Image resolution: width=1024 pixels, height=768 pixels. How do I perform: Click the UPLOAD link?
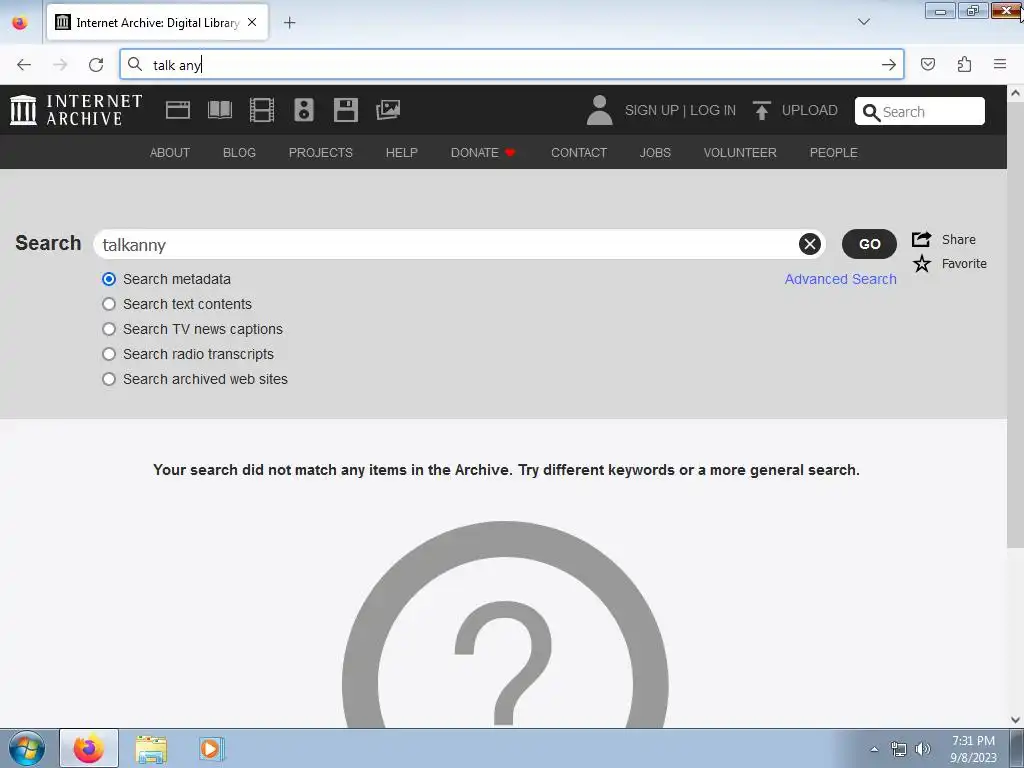tap(809, 110)
